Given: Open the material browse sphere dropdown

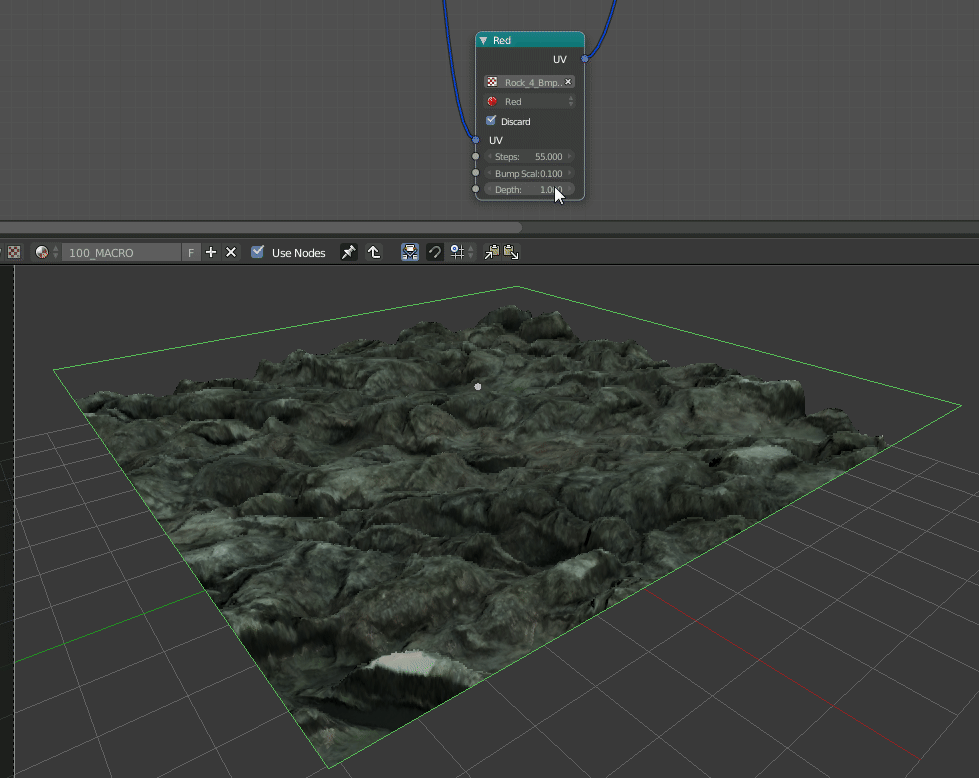Looking at the screenshot, I should click(x=46, y=252).
